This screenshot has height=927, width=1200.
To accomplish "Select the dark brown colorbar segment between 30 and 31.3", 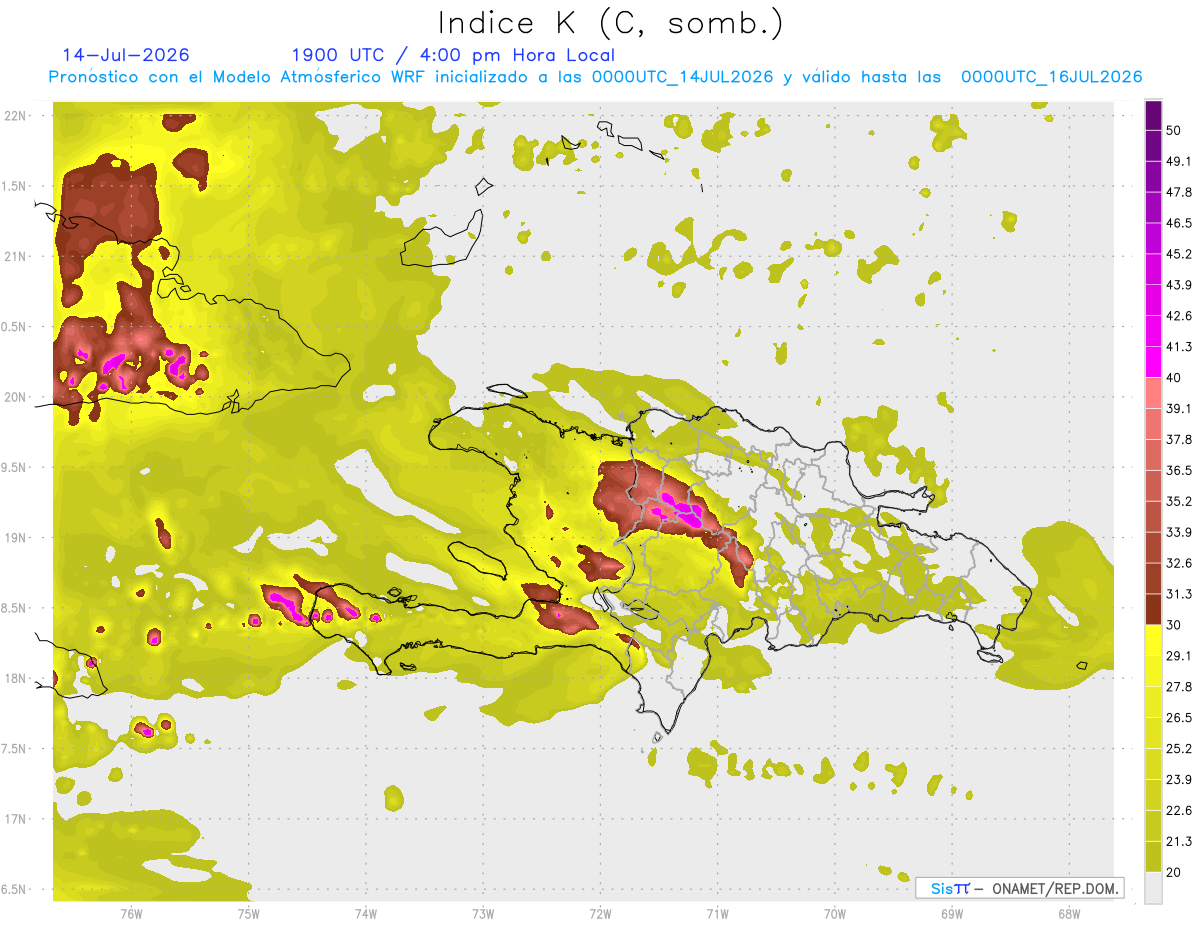I will click(x=1153, y=609).
